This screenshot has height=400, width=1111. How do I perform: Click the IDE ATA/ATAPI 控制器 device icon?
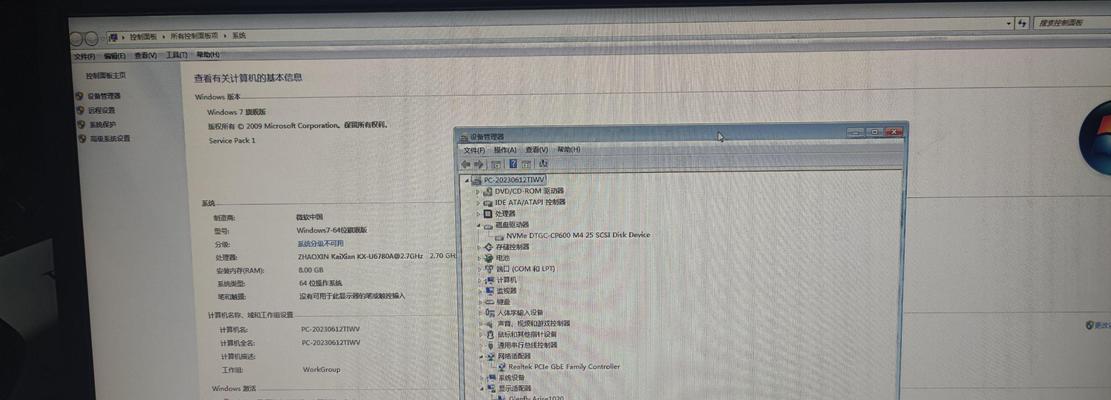tap(487, 202)
